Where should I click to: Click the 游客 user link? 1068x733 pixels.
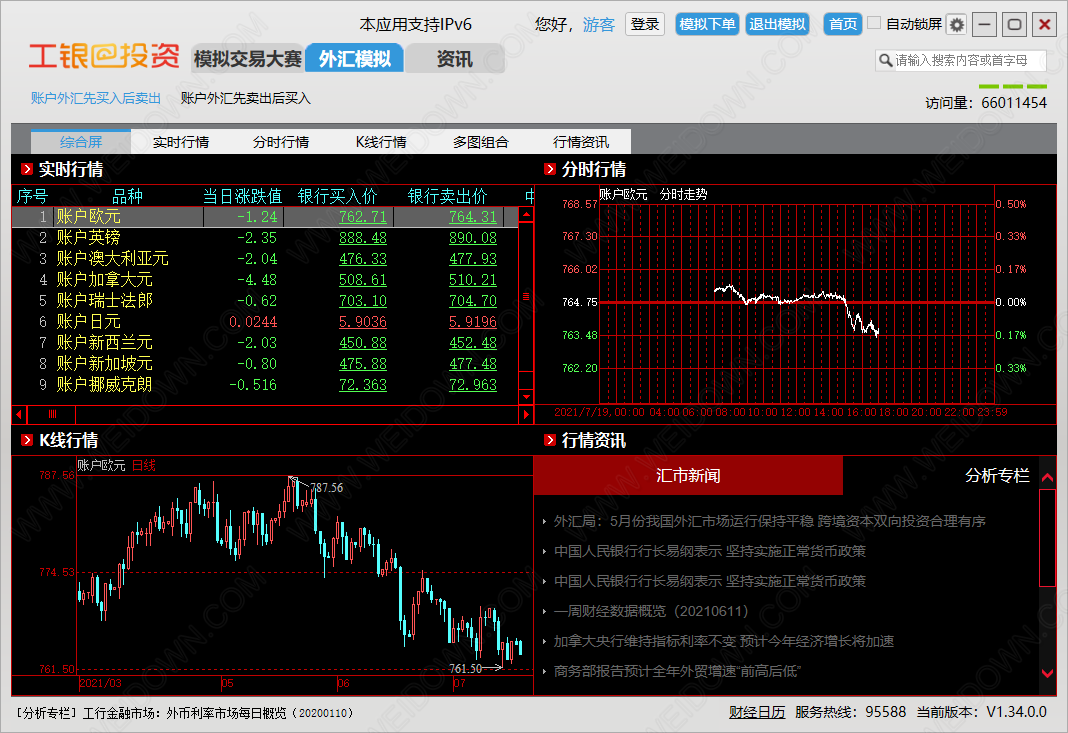[599, 25]
